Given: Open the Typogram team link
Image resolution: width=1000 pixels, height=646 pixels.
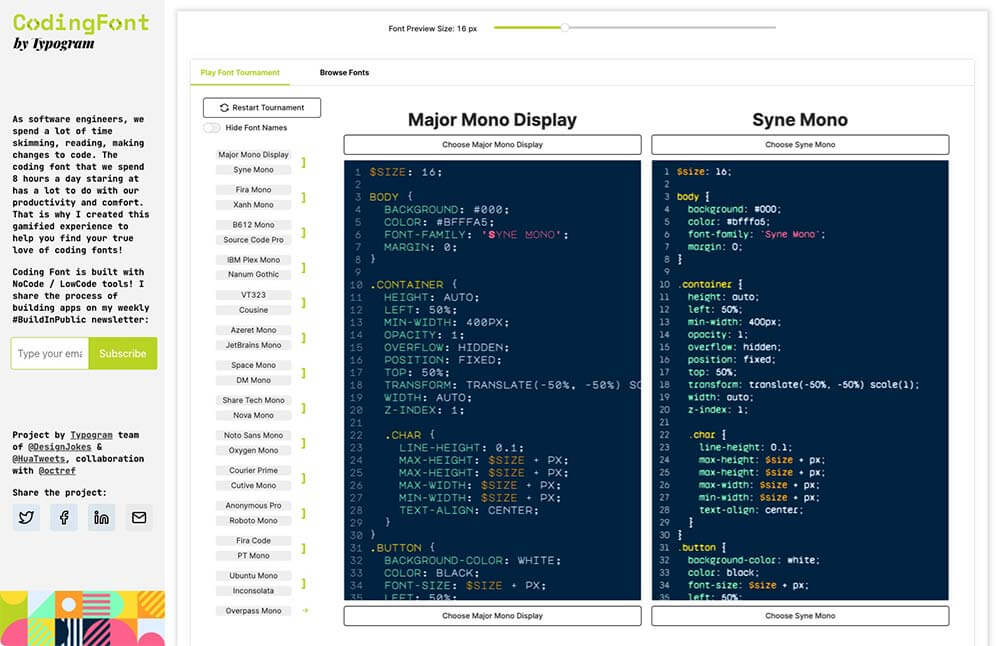Looking at the screenshot, I should [91, 435].
